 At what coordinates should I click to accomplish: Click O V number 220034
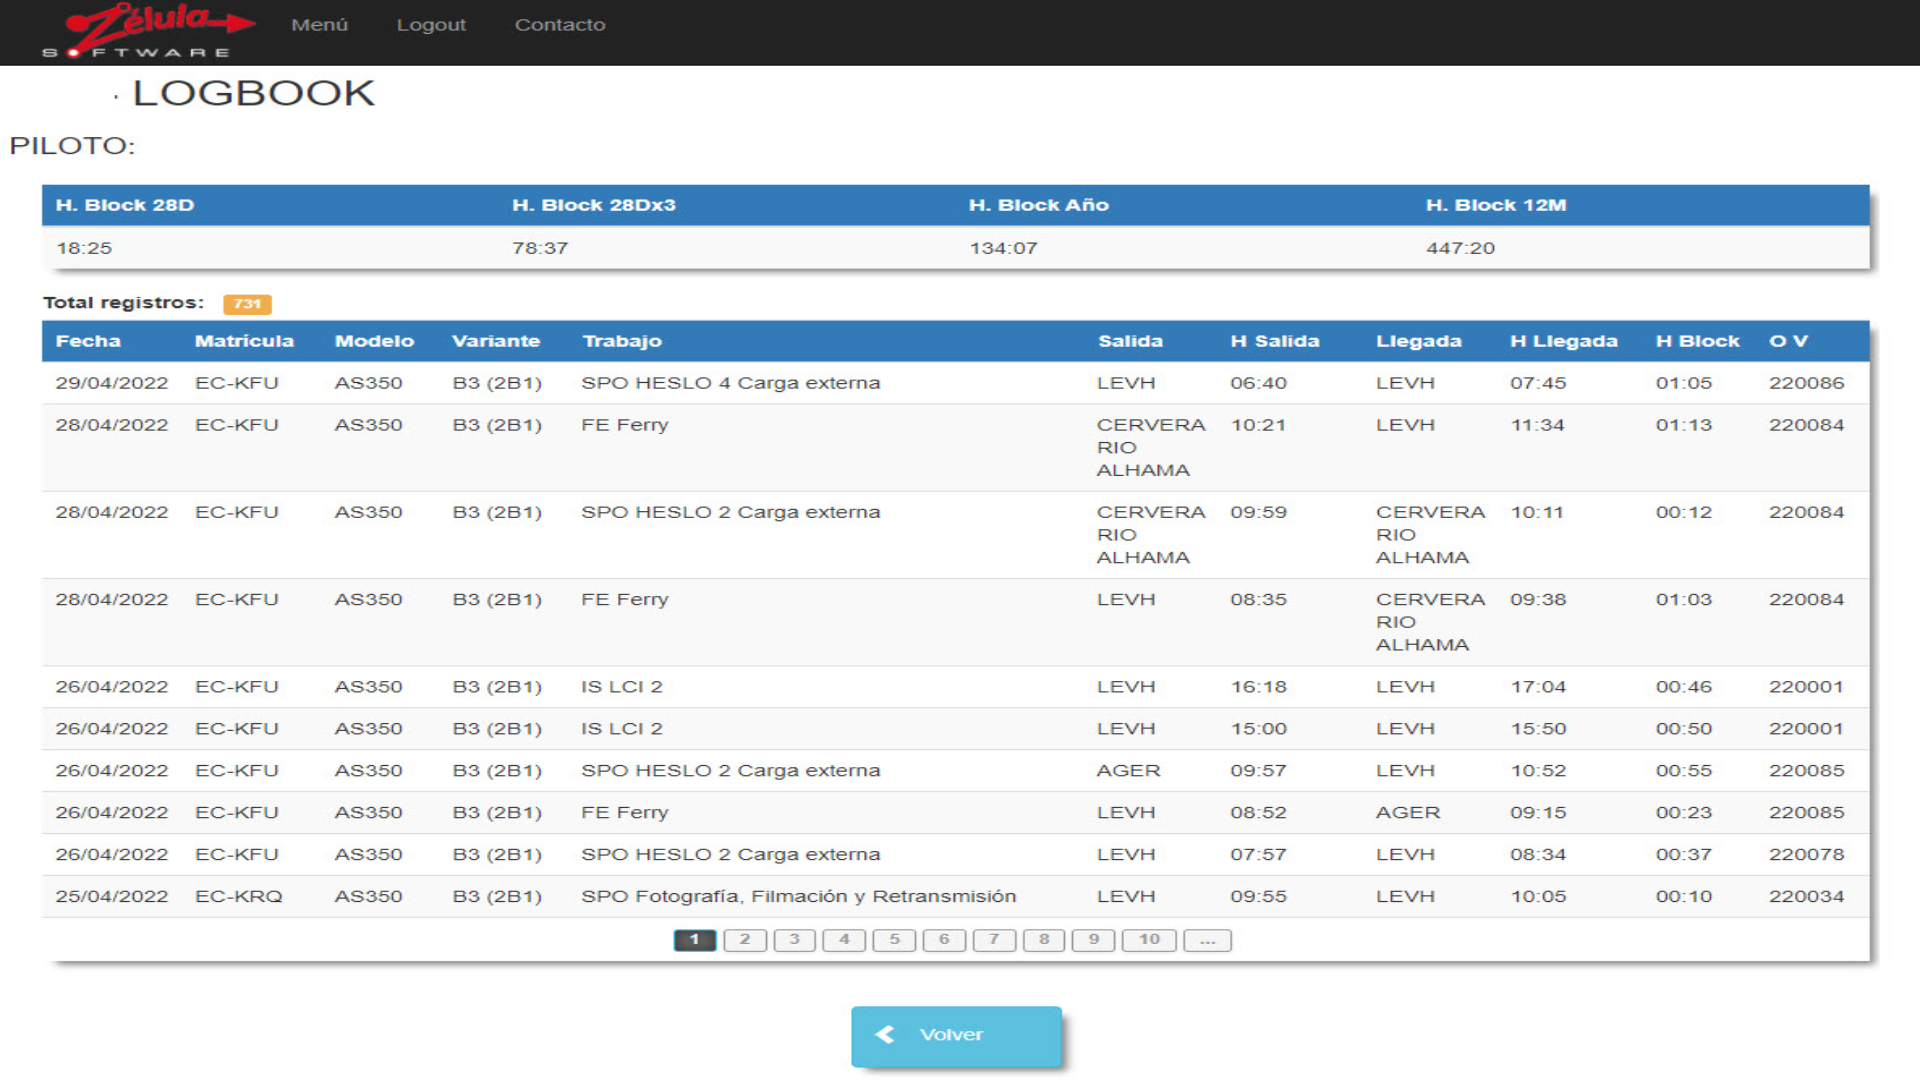point(1806,897)
